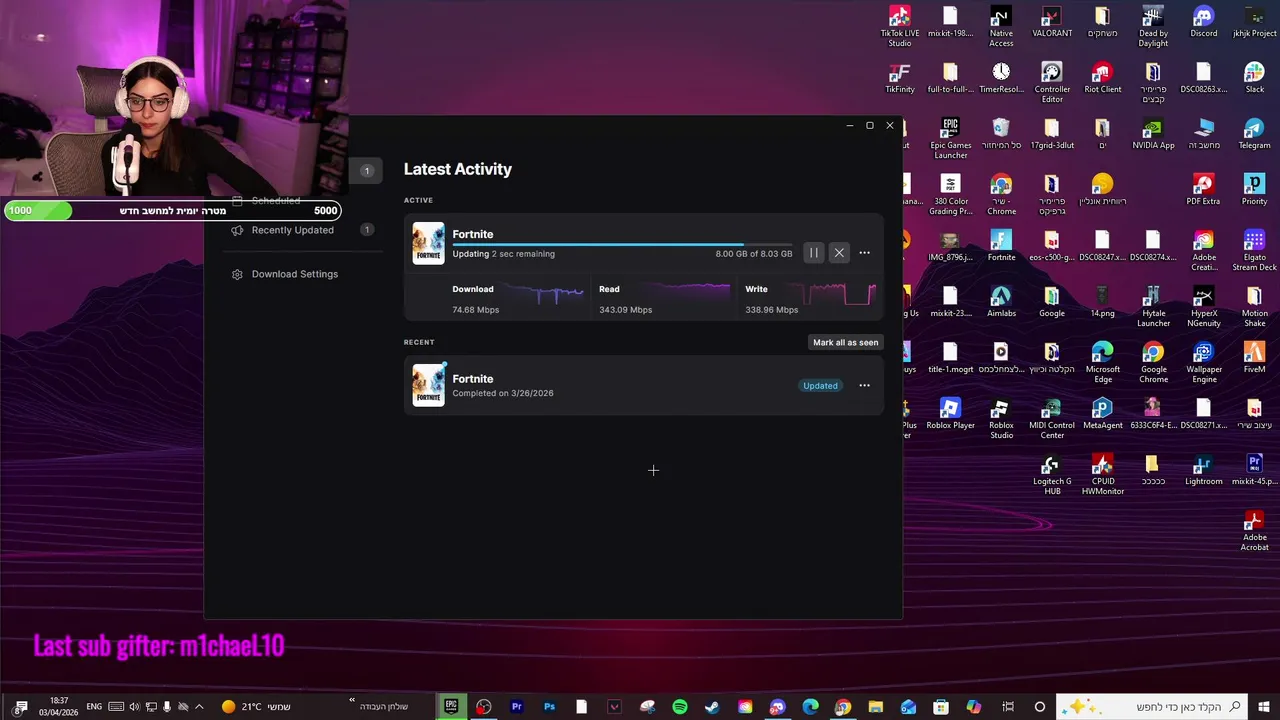Open Priority desktop icon
Screen dimensions: 1280x720
[x=1254, y=190]
